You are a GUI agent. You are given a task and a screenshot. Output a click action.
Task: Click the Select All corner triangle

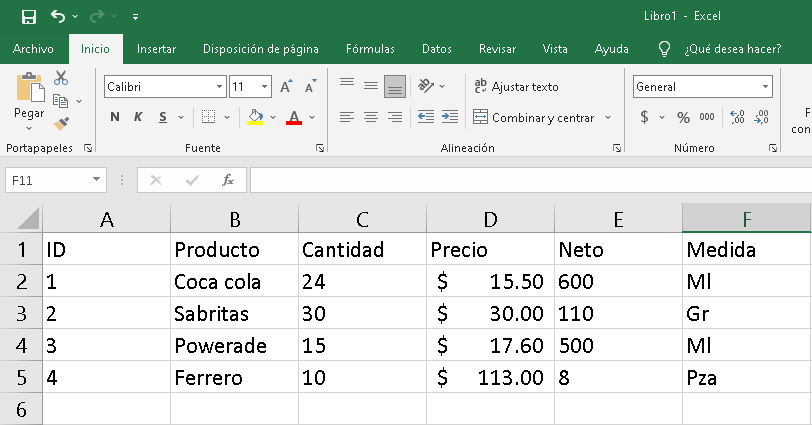click(28, 218)
